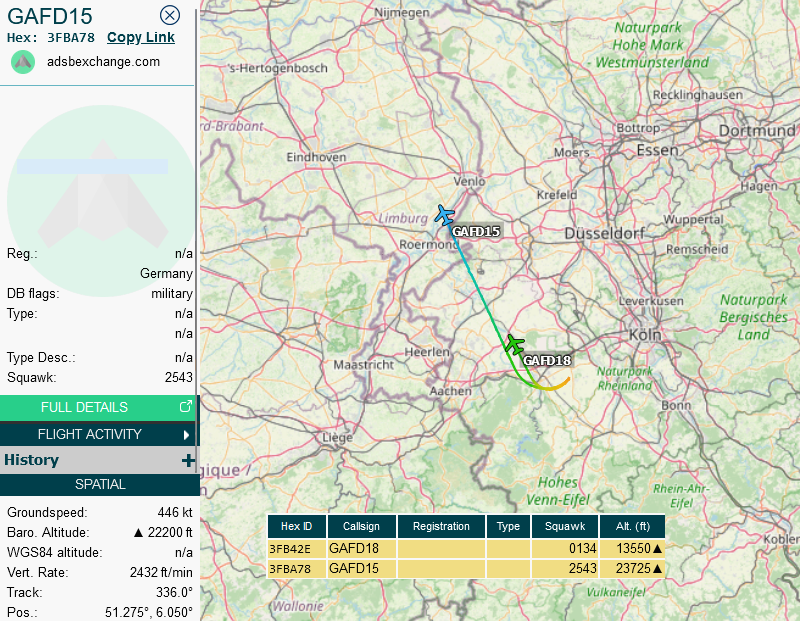Click the GAFD15 callsign title

tap(50, 16)
